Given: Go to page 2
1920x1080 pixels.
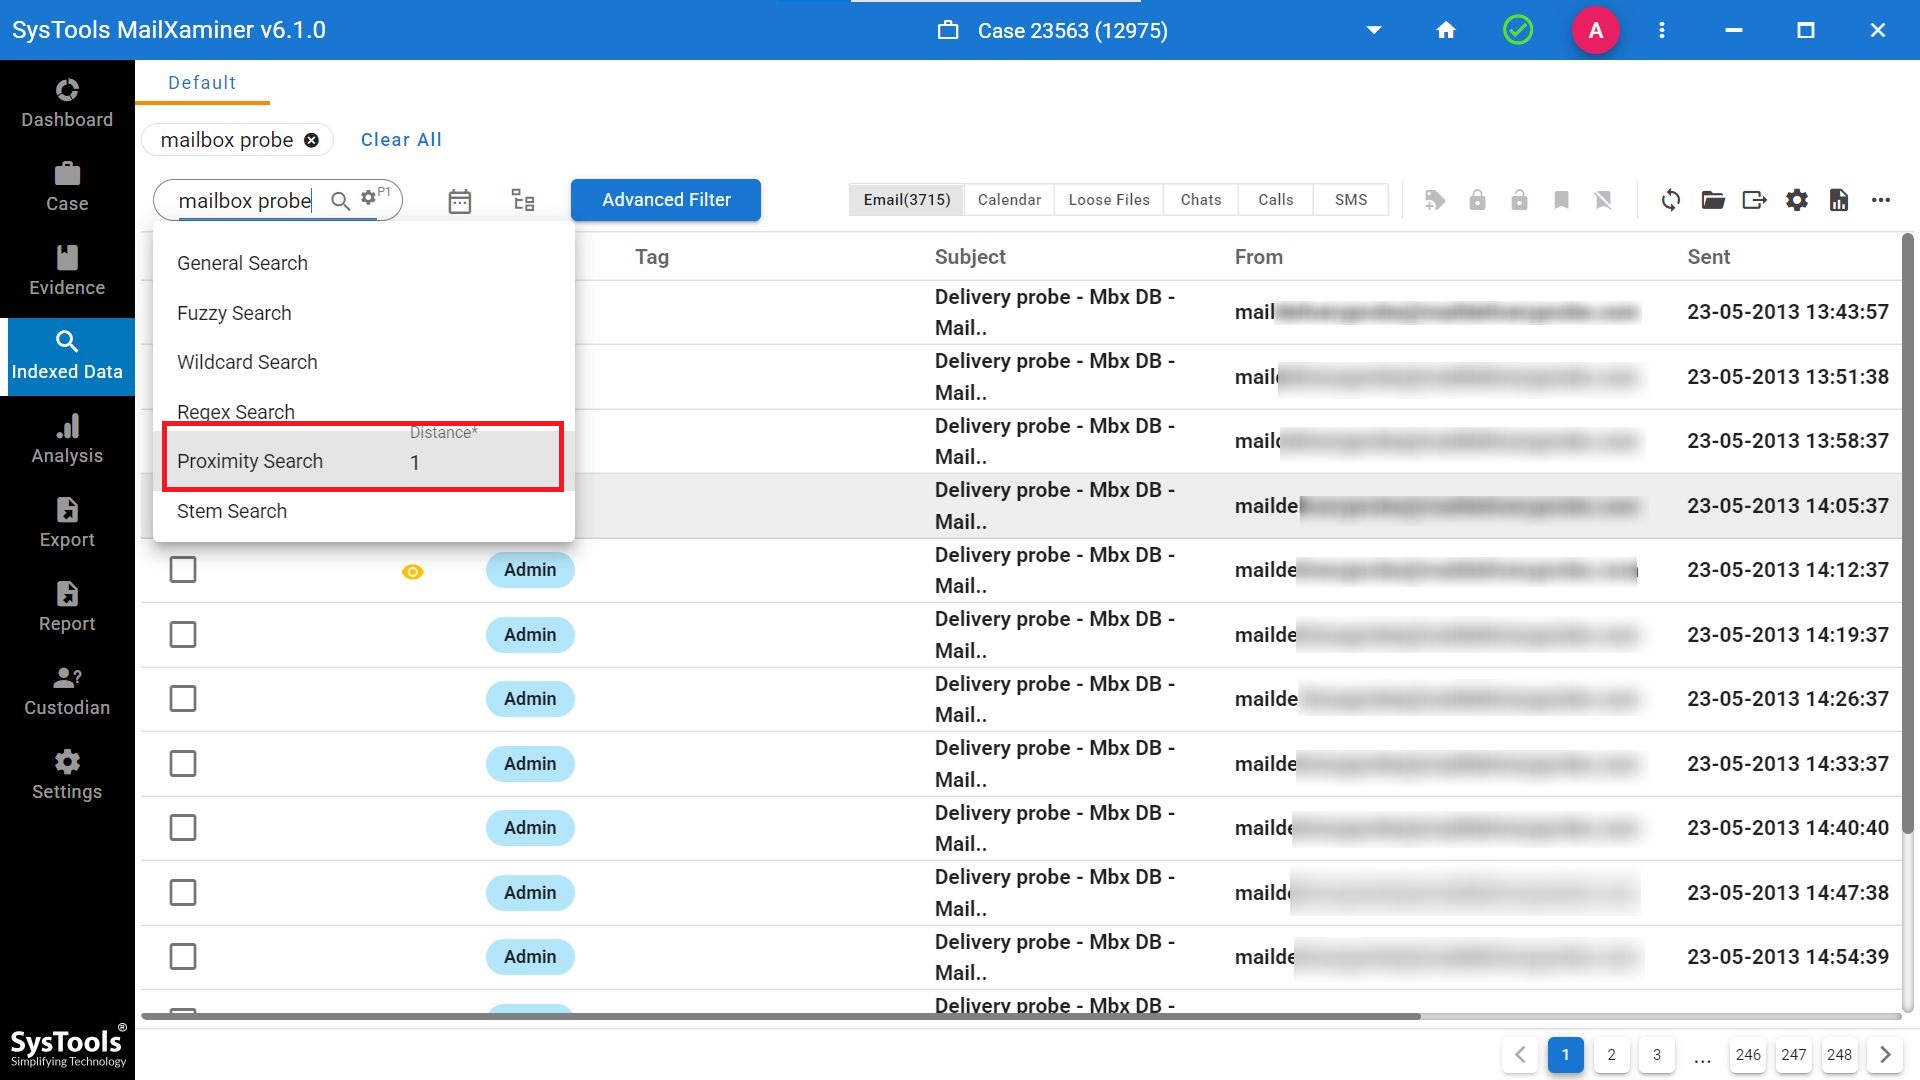Looking at the screenshot, I should (x=1611, y=1055).
